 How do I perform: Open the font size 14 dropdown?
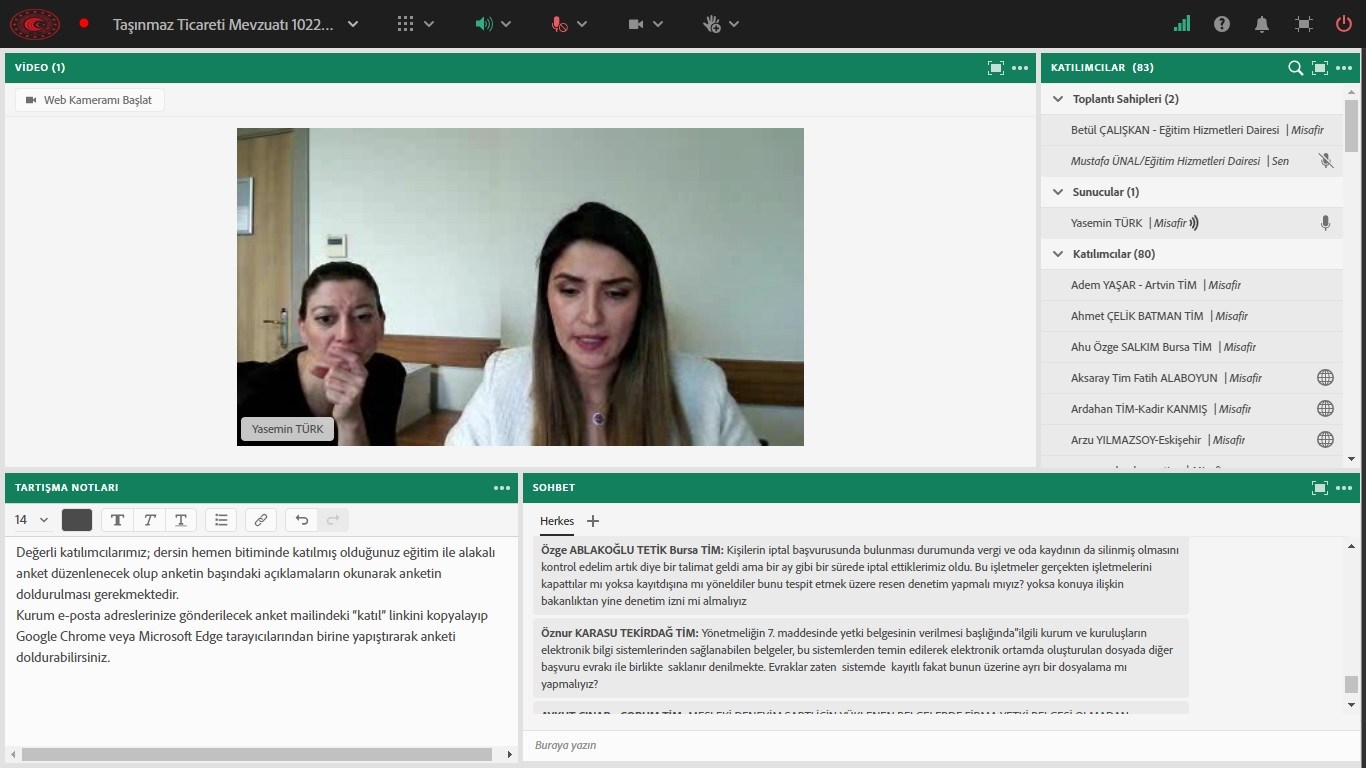click(x=31, y=520)
